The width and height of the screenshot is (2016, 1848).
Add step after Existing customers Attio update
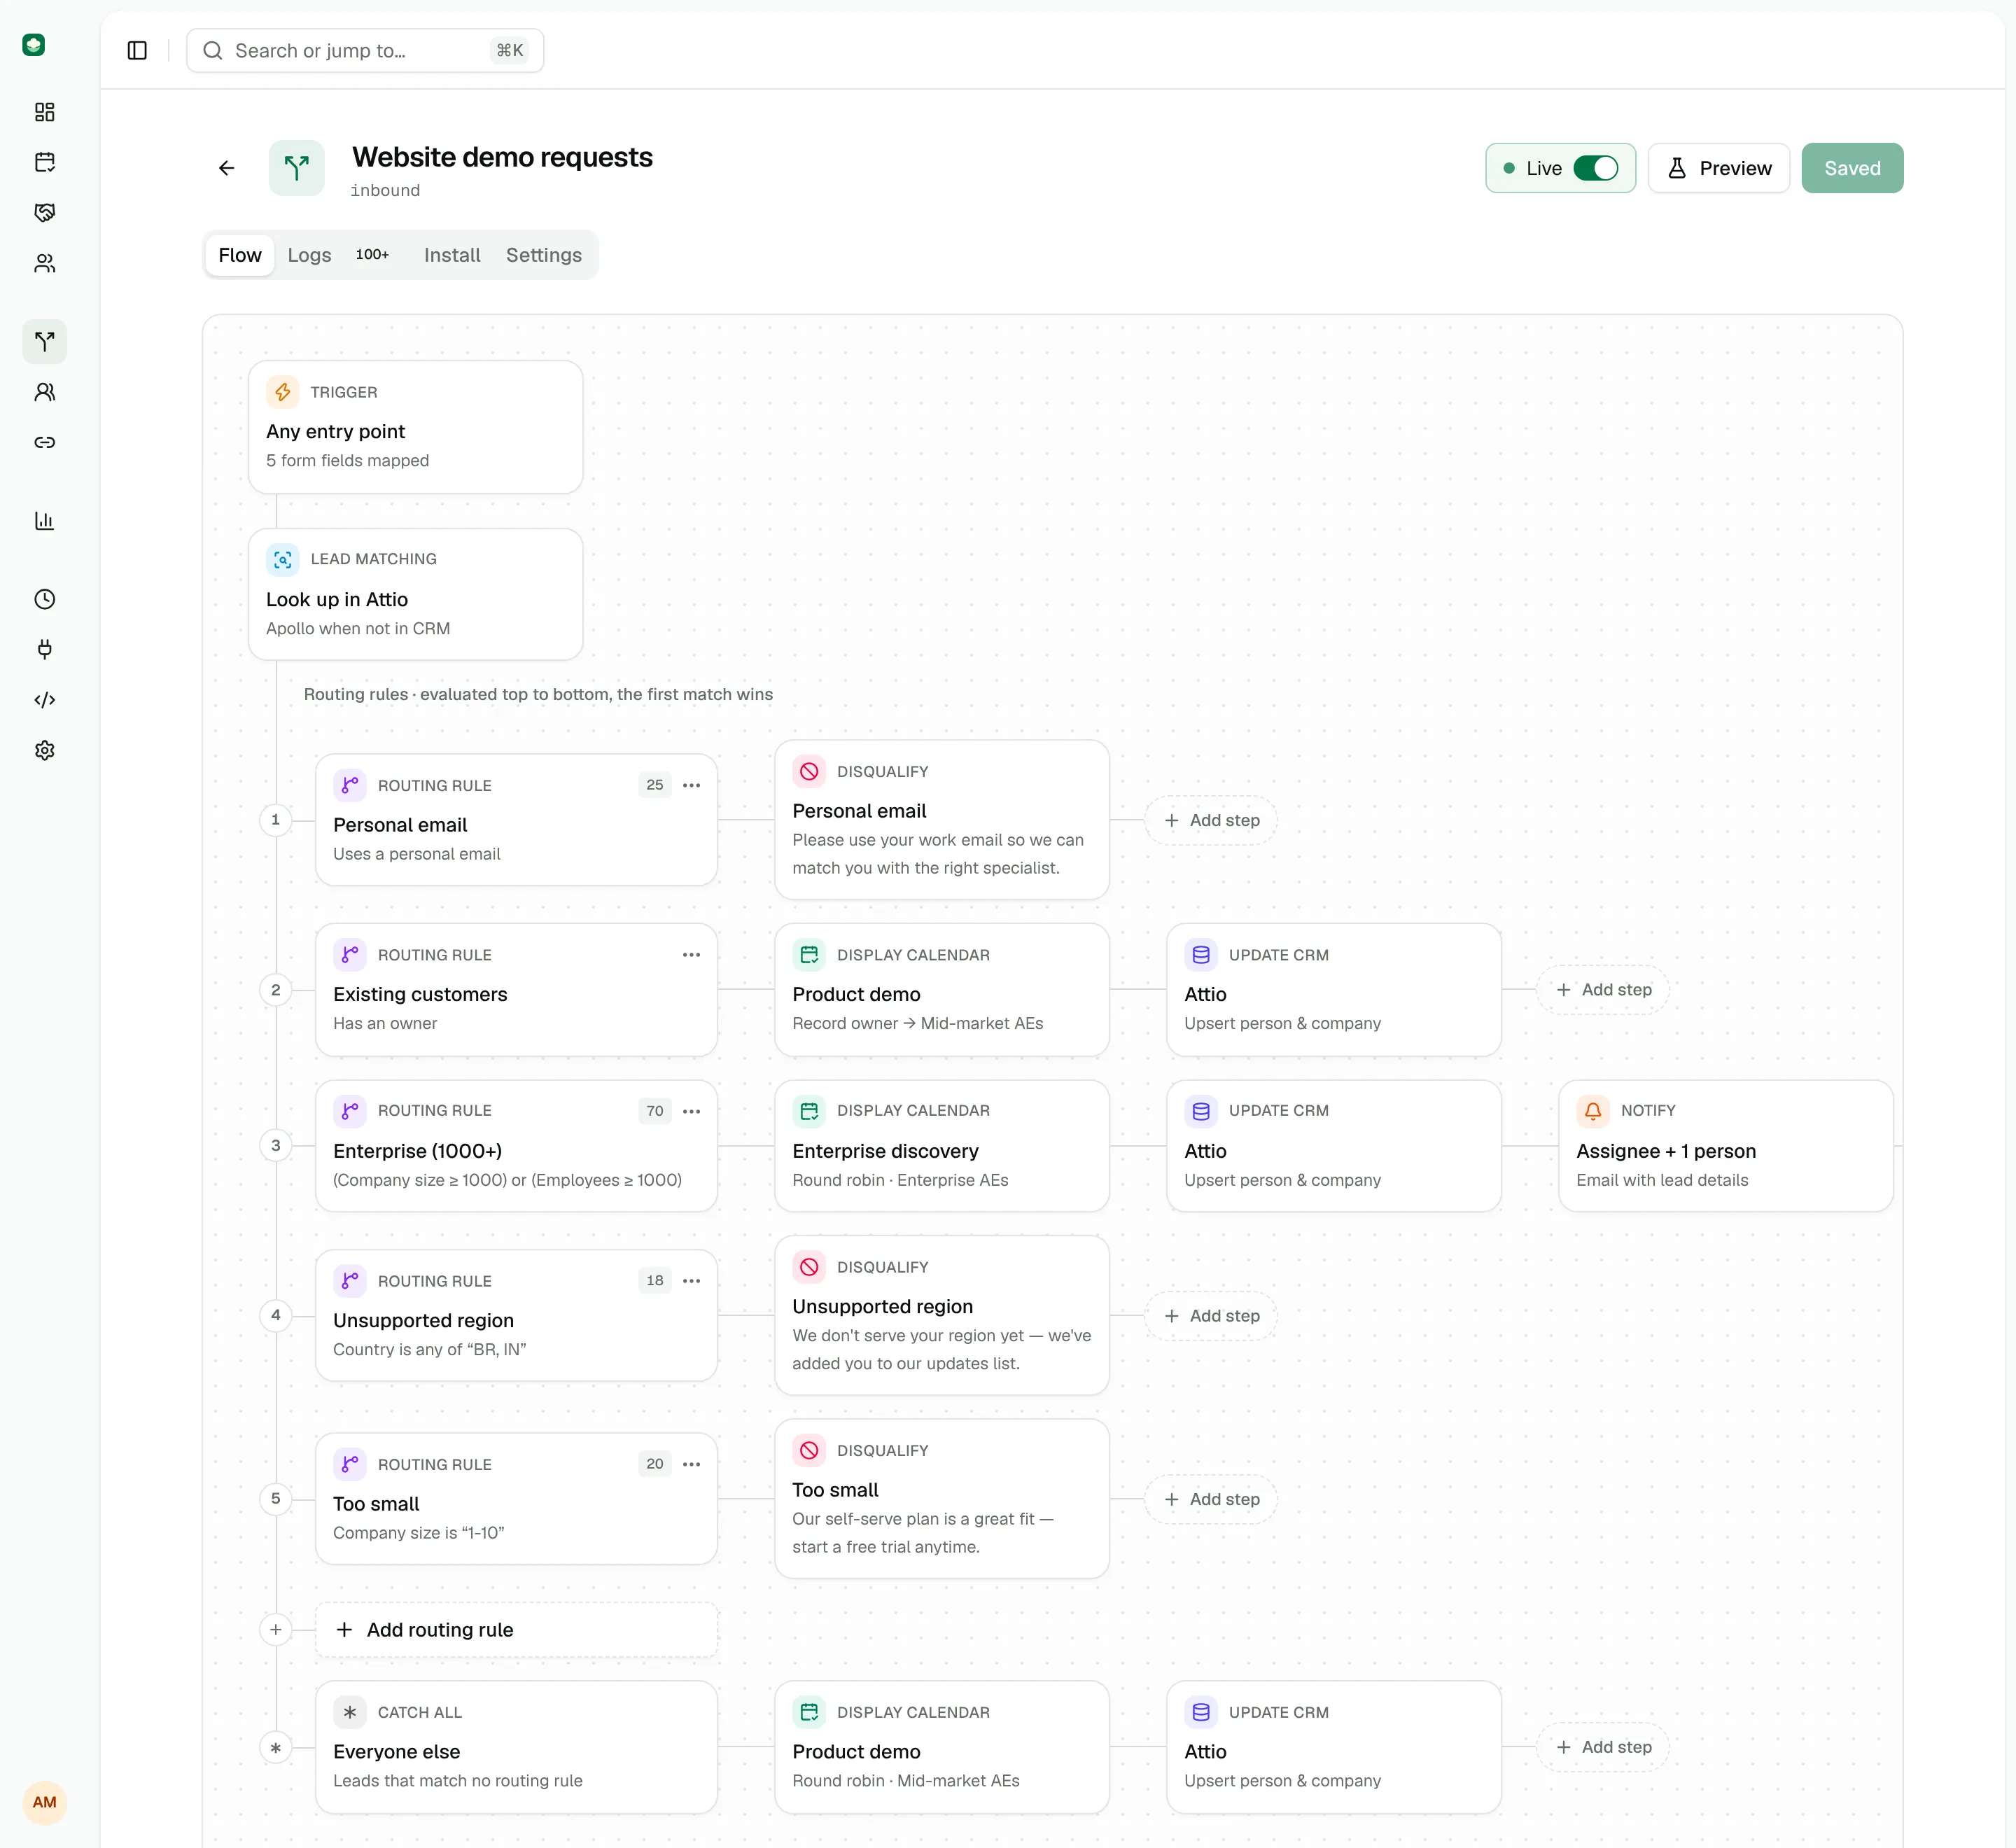tap(1603, 989)
